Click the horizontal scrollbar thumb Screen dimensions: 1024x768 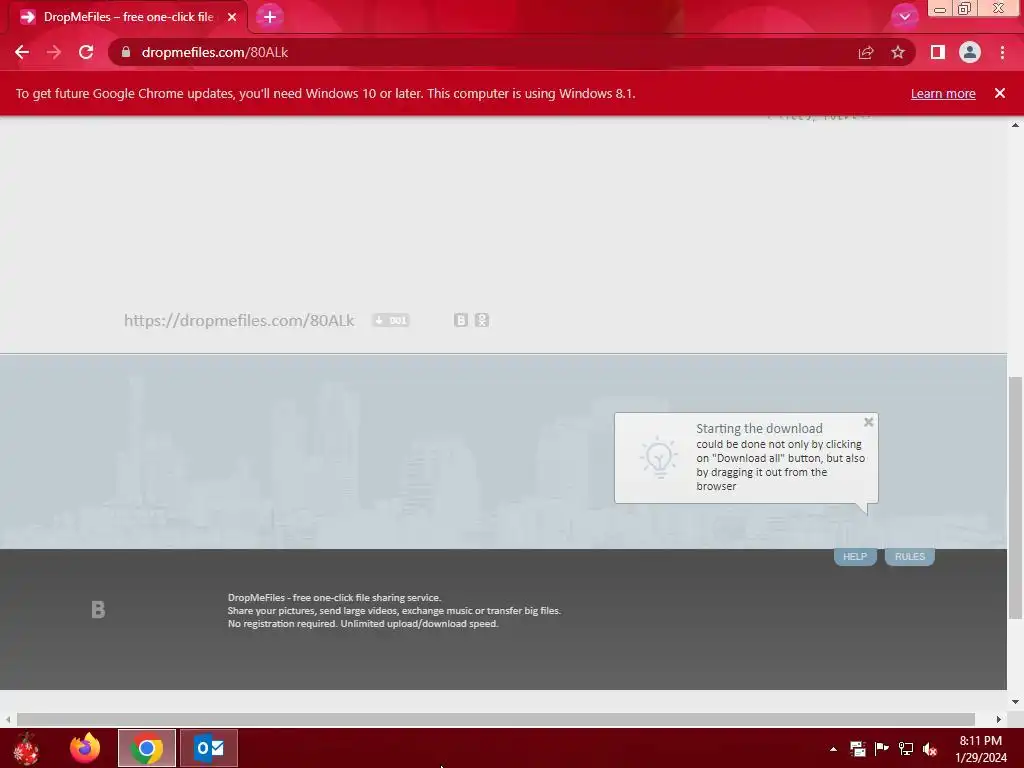tap(496, 719)
